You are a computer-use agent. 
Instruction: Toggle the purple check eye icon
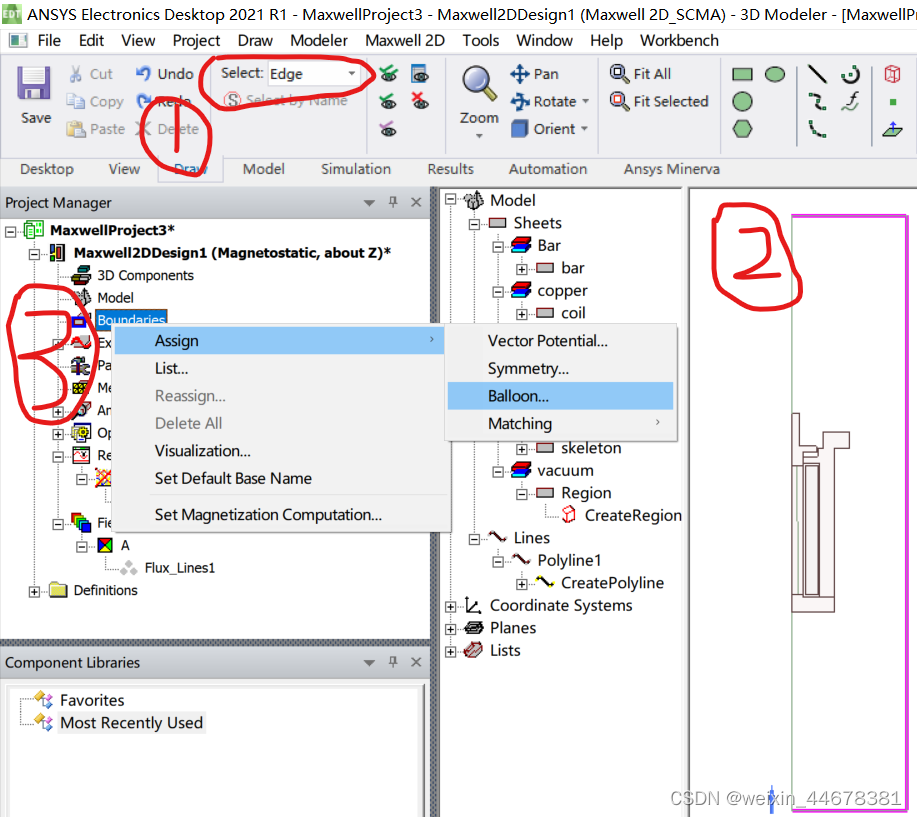[388, 129]
